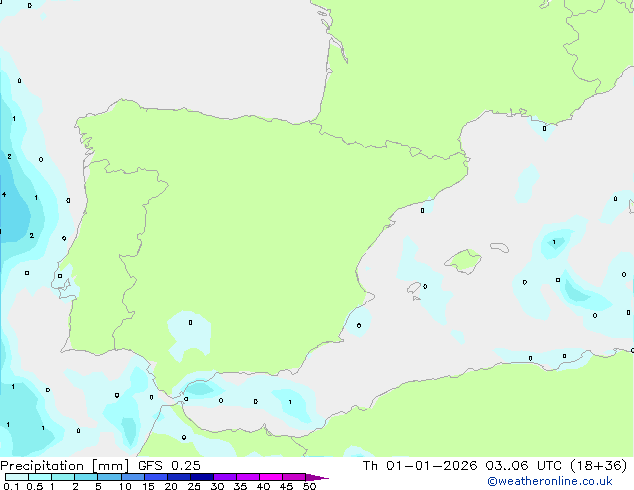This screenshot has height=490, width=634.
Task: Select the 40–45 mm magenta legend swatch
Action: 271,477
